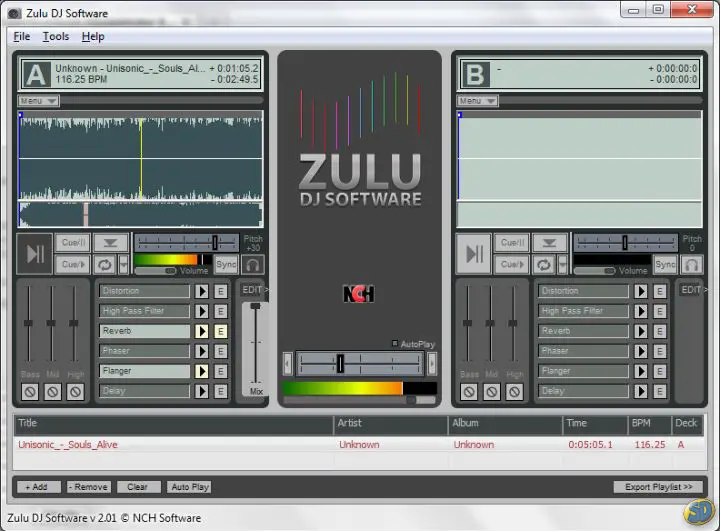
Task: Kill Bass band on Deck A
Action: pos(30,392)
